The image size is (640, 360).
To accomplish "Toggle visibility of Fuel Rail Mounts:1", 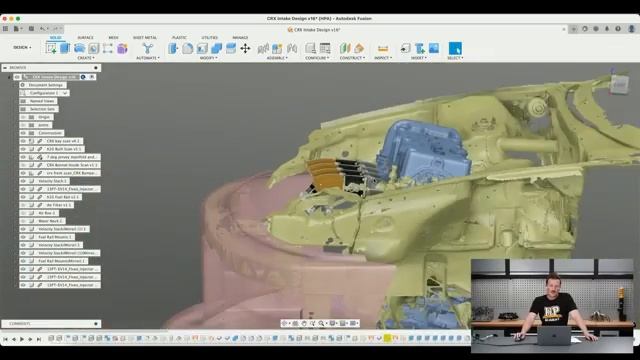I will (23, 237).
